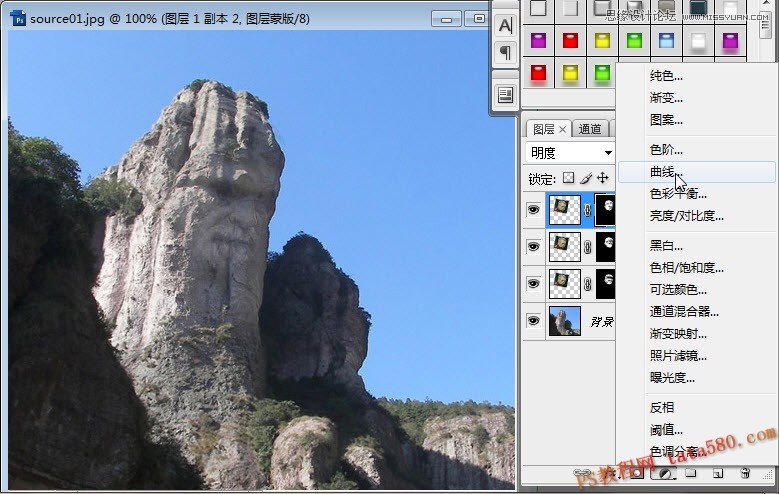
Task: Open the Layer Comps panel icon
Action: coord(505,94)
